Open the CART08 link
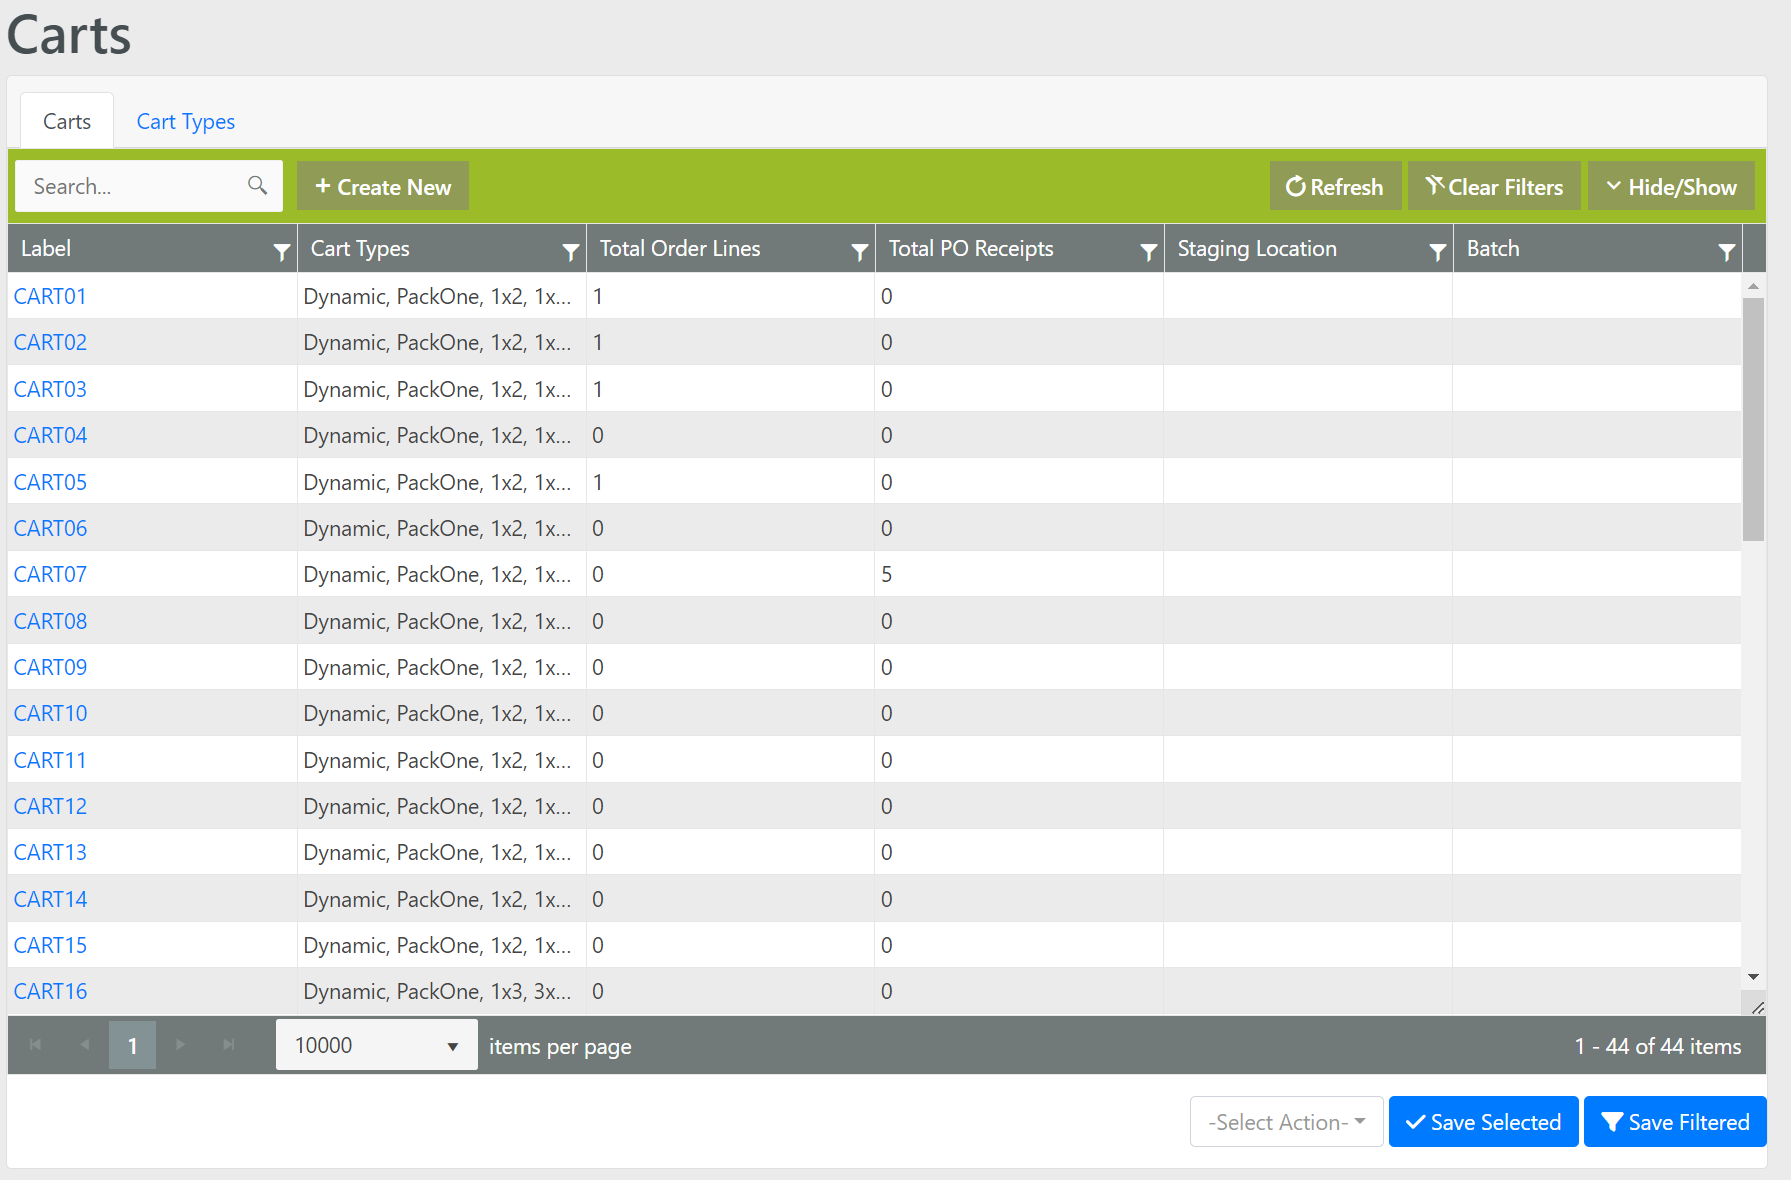The width and height of the screenshot is (1791, 1180). (x=50, y=621)
